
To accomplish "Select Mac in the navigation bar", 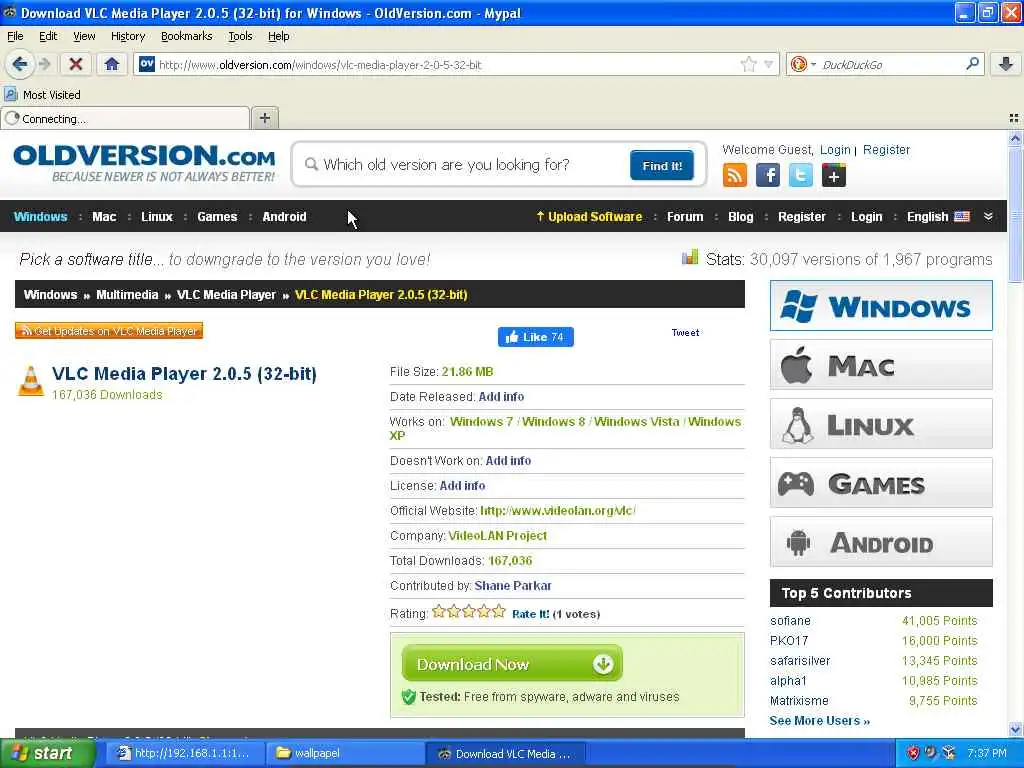I will (104, 216).
